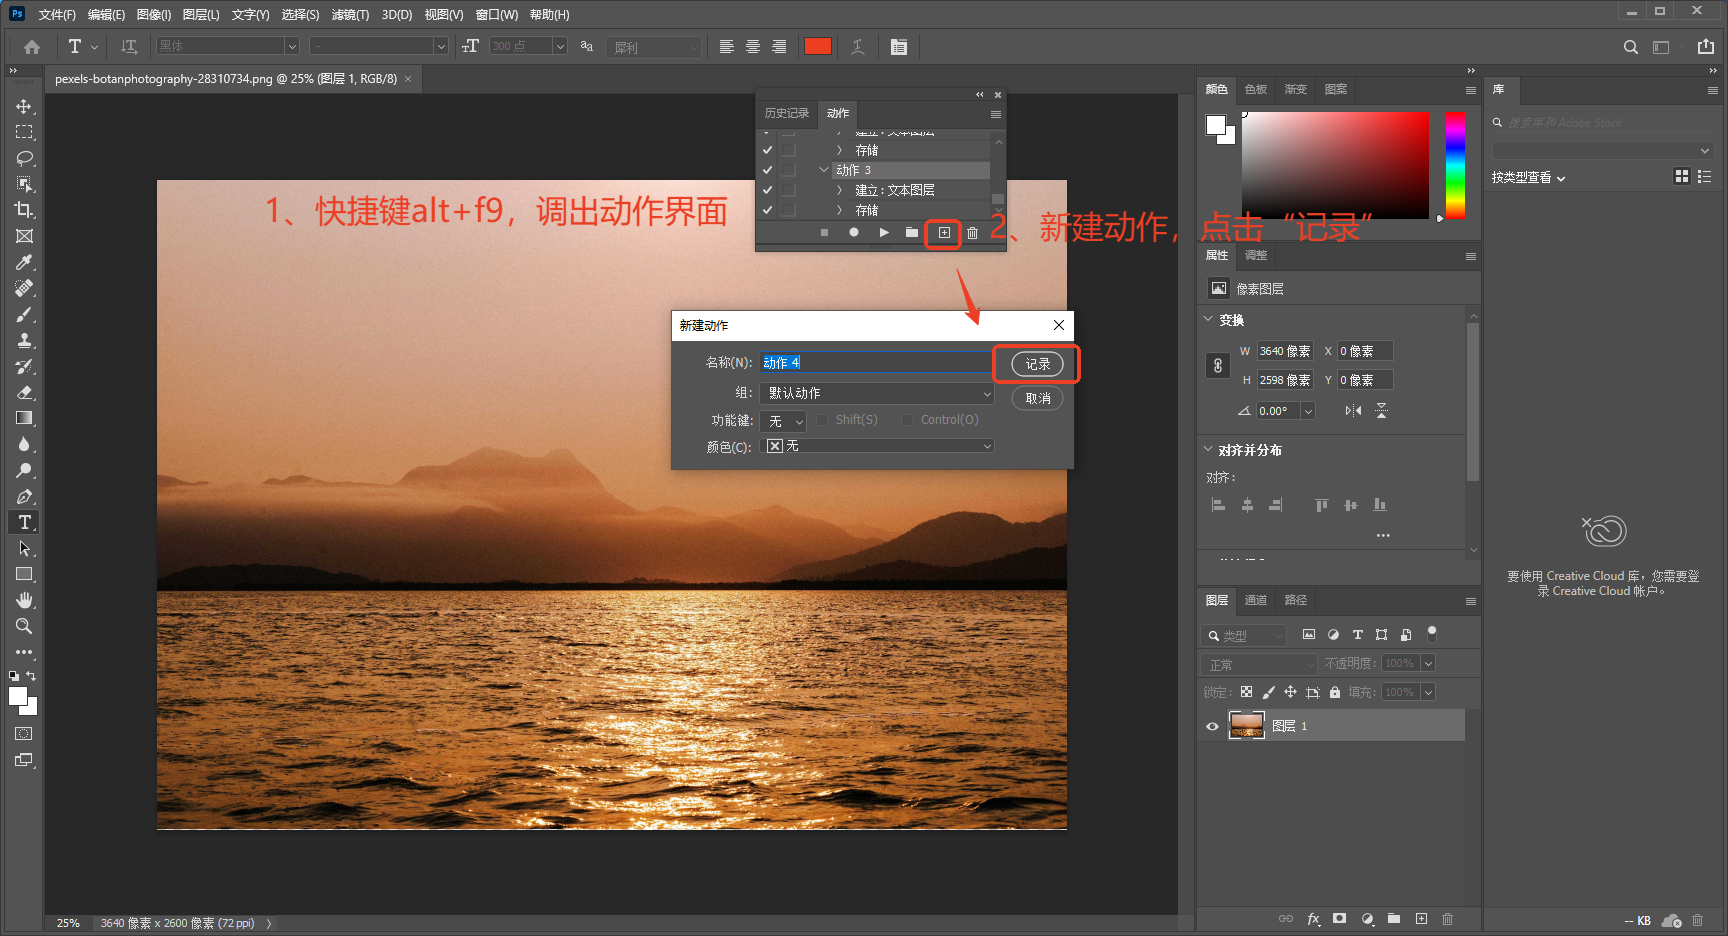Select the Zoom tool
The image size is (1728, 936).
24,626
